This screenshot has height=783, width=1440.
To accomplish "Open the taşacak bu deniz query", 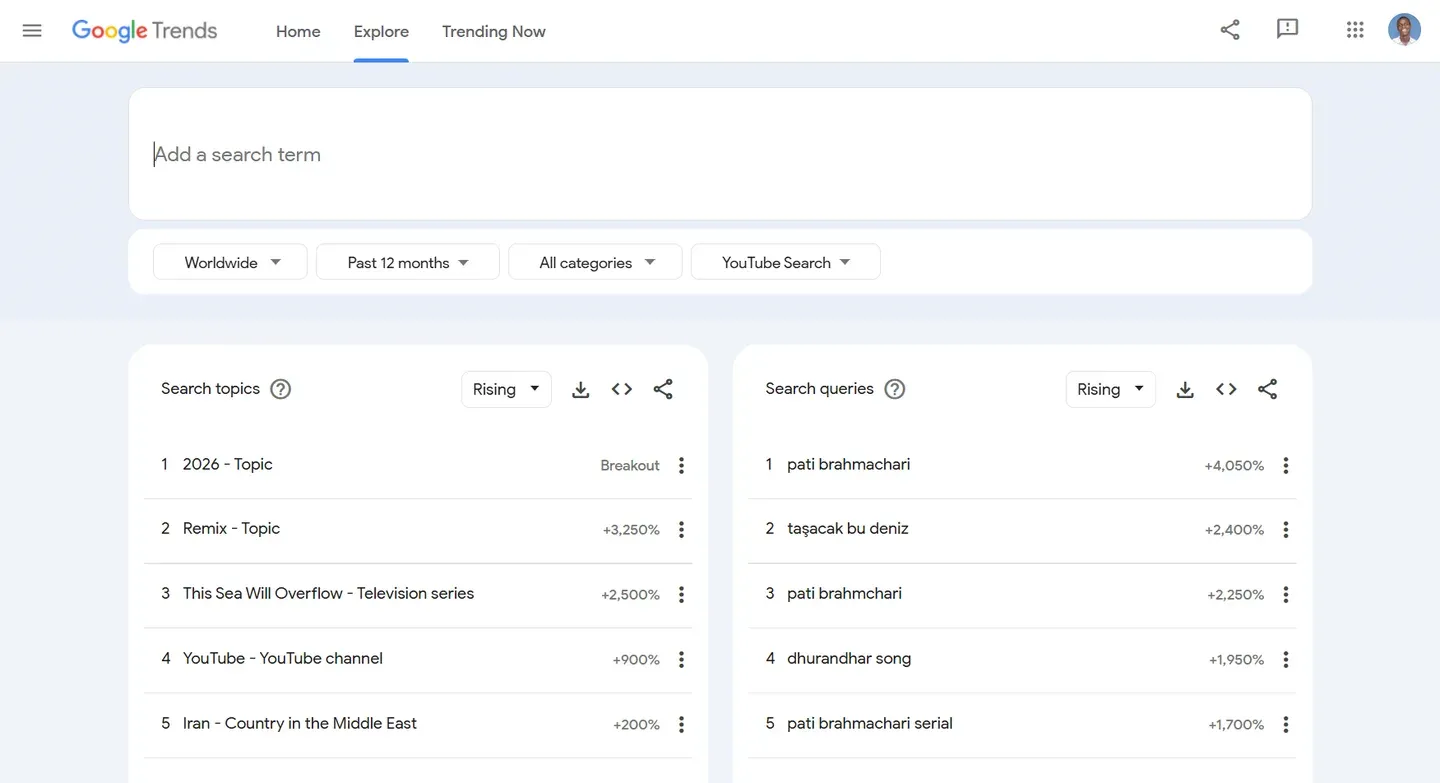I will 848,529.
